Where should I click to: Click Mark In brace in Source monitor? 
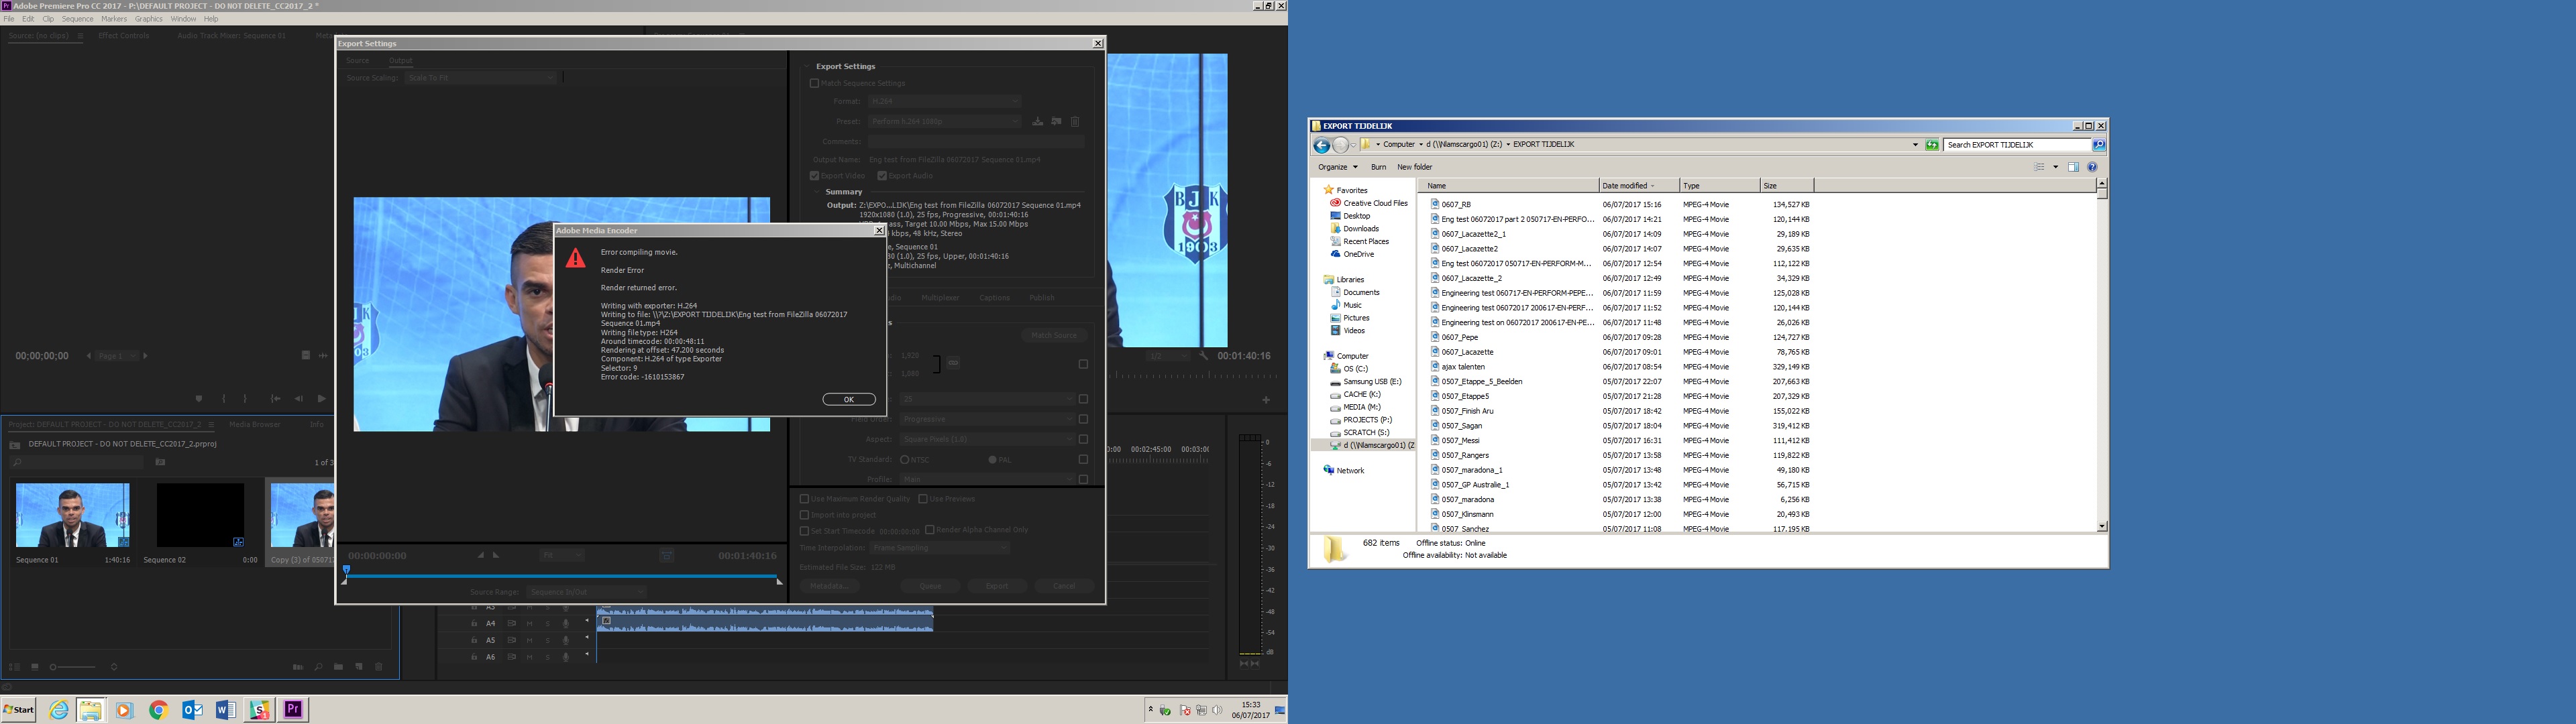click(224, 399)
